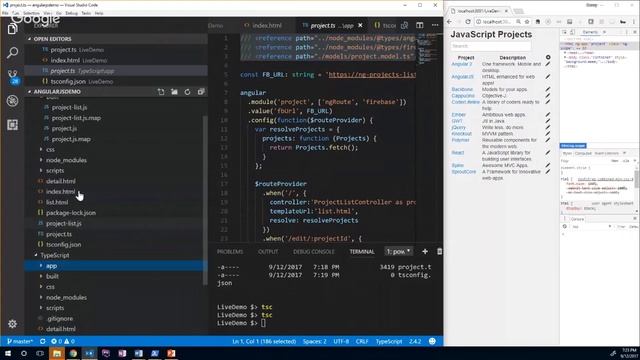This screenshot has width=640, height=360.
Task: Open Angular 2 project link
Action: (x=462, y=64)
